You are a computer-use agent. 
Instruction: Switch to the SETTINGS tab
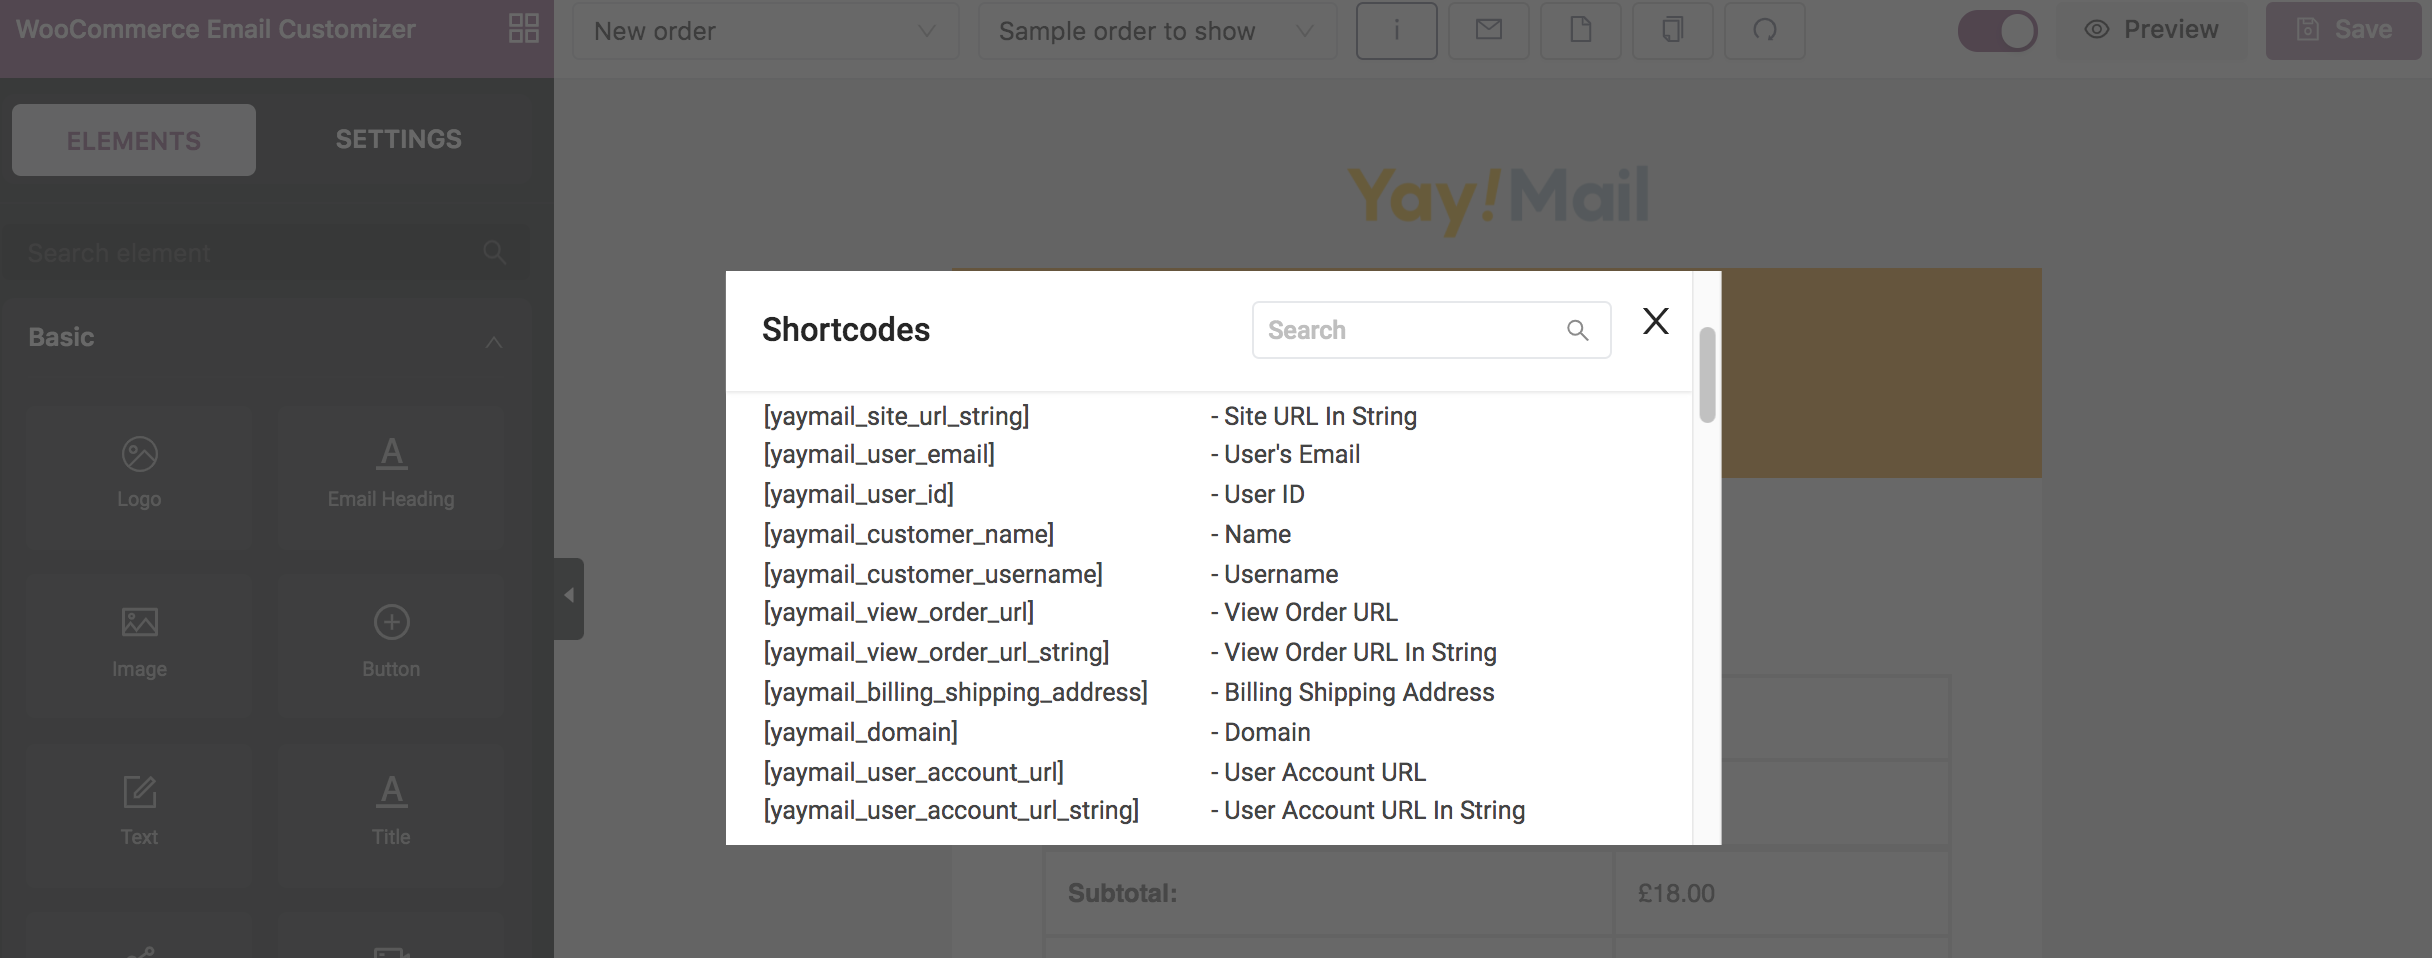tap(398, 140)
